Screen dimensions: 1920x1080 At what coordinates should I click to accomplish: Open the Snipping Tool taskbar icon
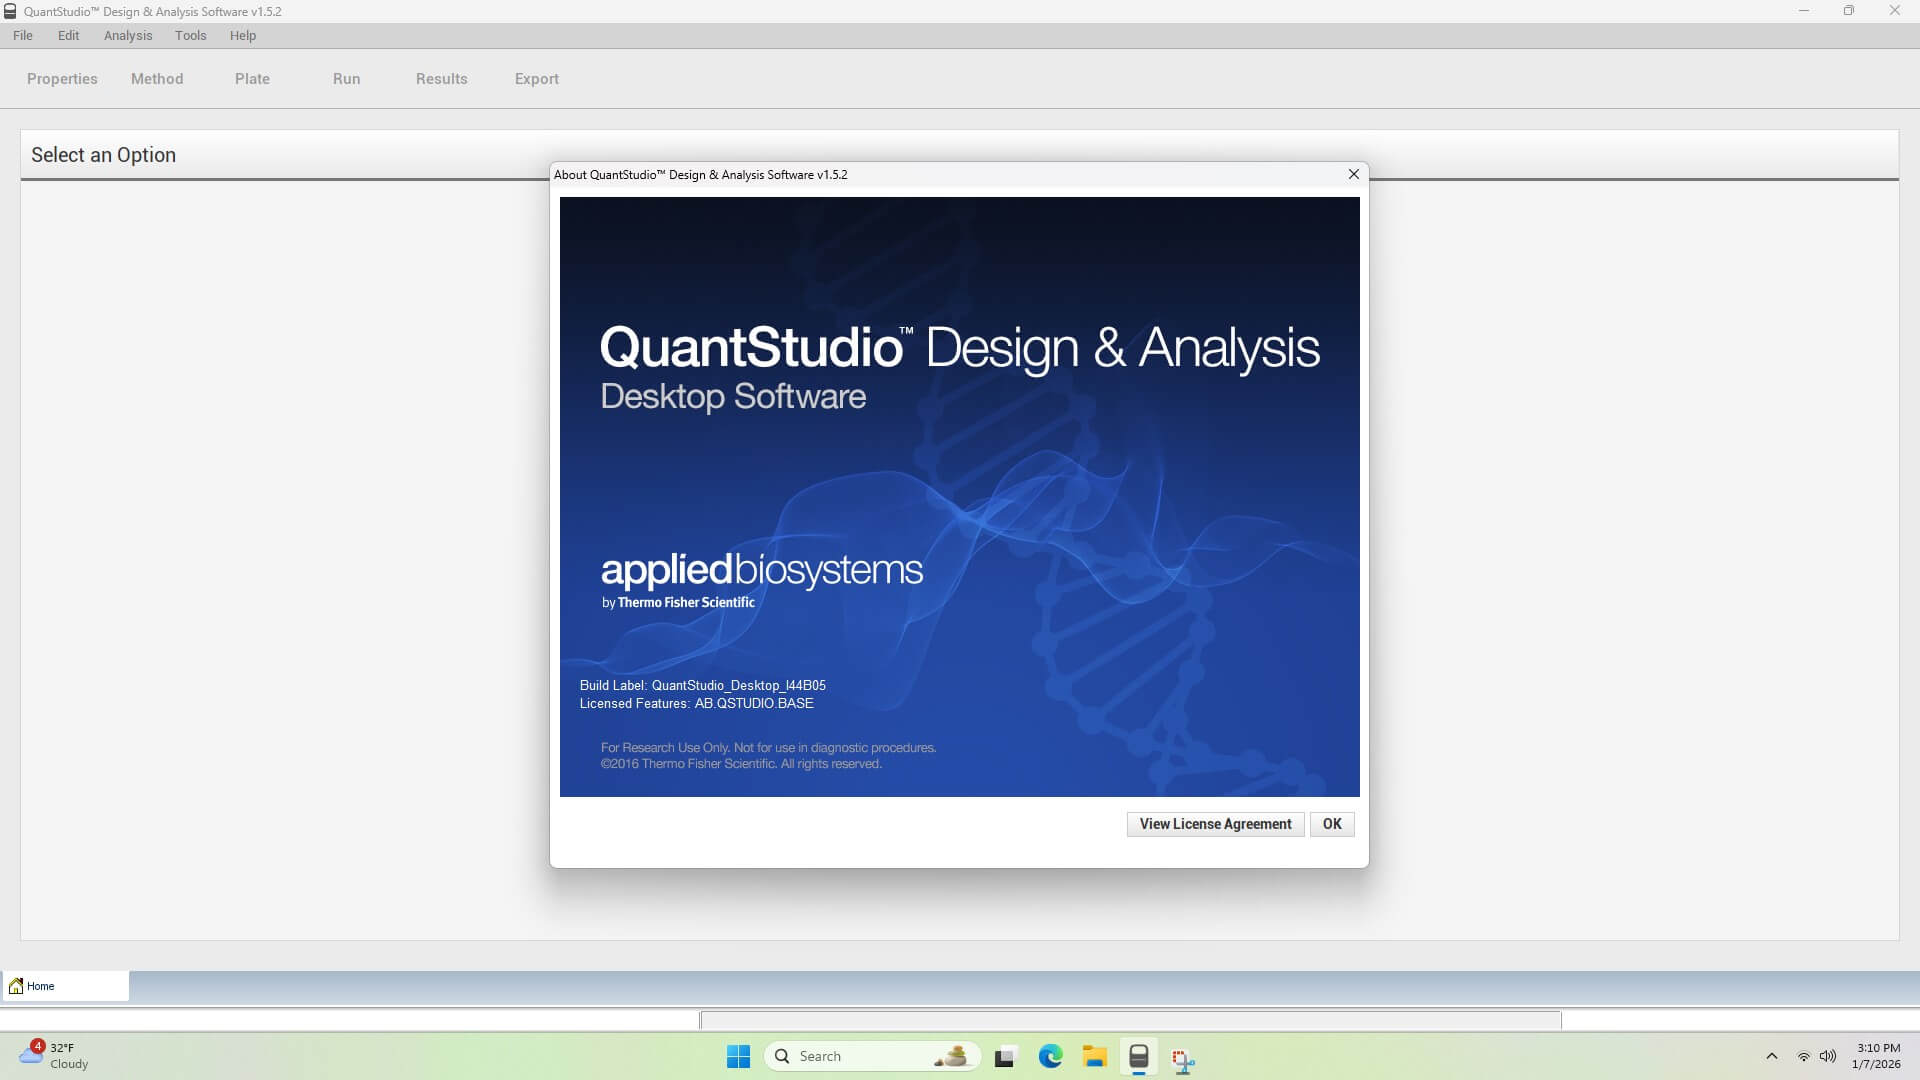point(1183,1058)
